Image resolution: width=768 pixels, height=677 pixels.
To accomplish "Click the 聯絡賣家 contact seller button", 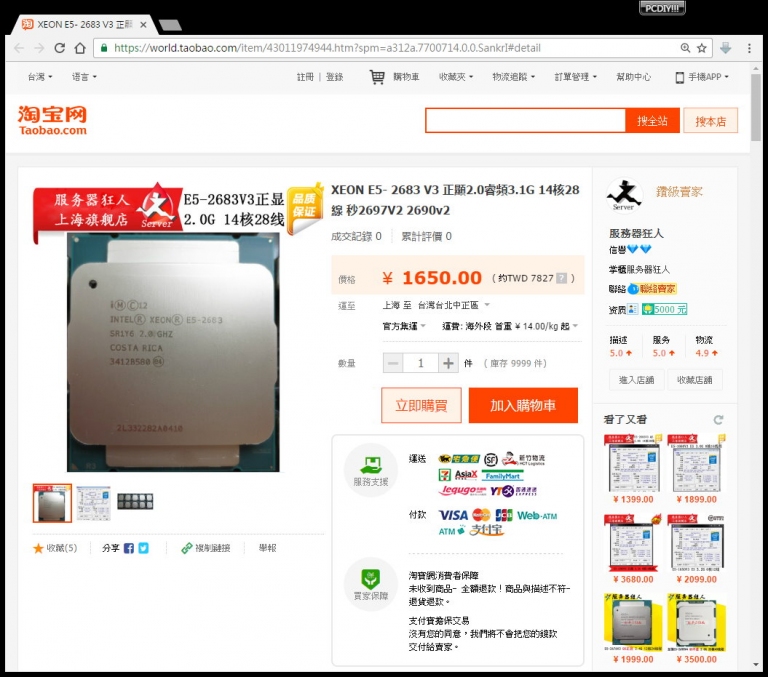I will coord(653,289).
